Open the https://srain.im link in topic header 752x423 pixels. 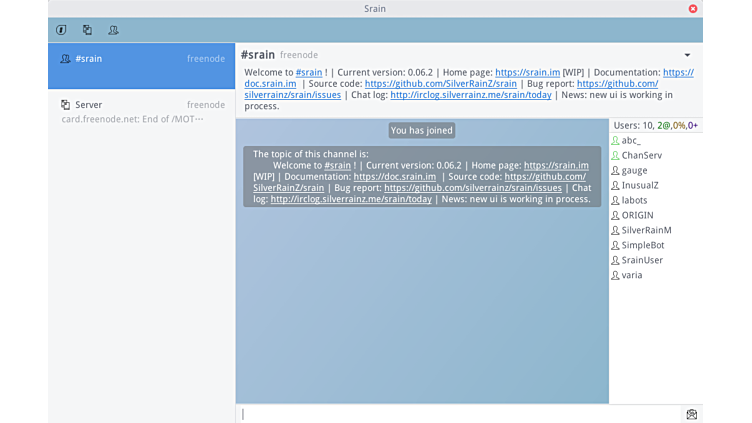click(527, 73)
